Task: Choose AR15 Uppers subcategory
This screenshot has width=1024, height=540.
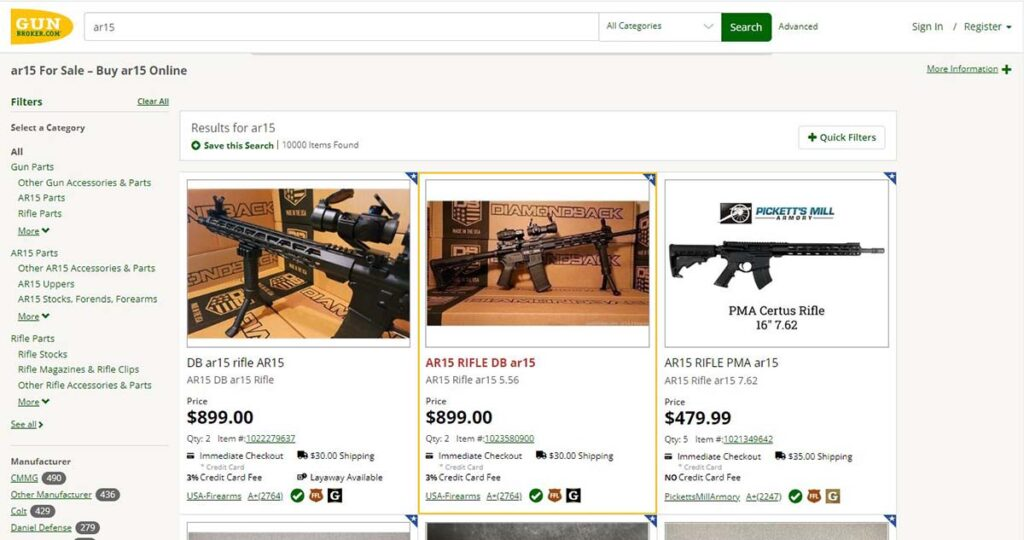Action: click(x=46, y=284)
